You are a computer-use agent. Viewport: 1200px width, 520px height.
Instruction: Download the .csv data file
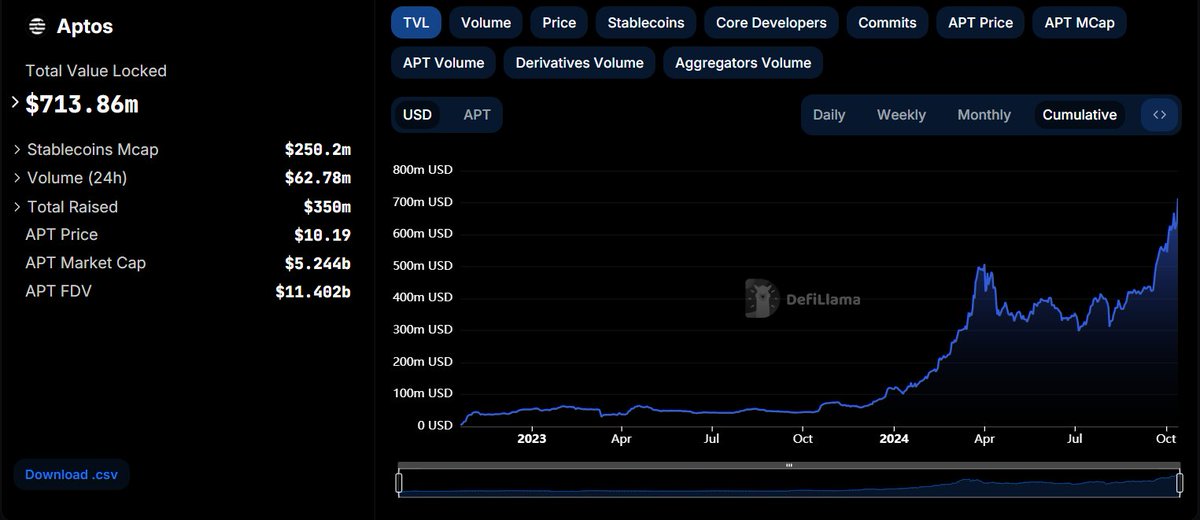[x=71, y=474]
